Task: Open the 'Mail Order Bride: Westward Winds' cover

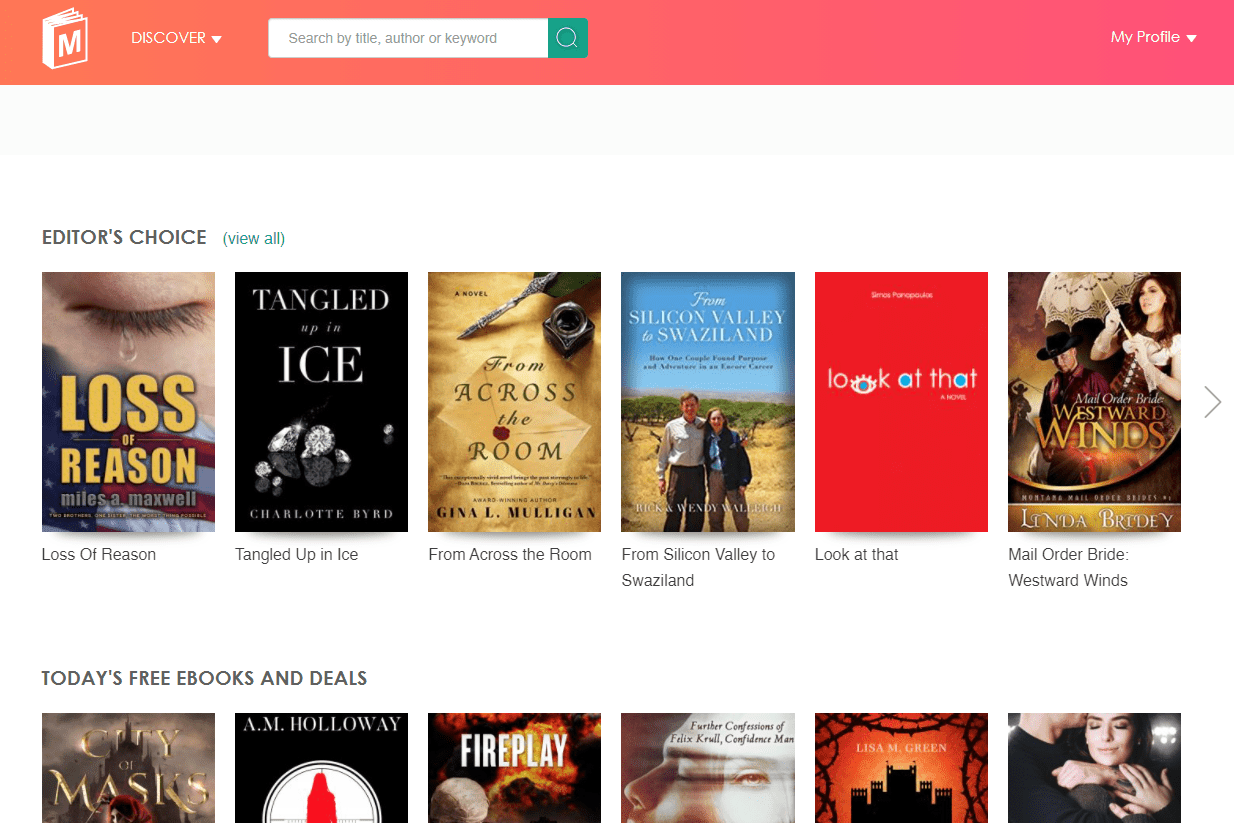Action: [x=1094, y=401]
